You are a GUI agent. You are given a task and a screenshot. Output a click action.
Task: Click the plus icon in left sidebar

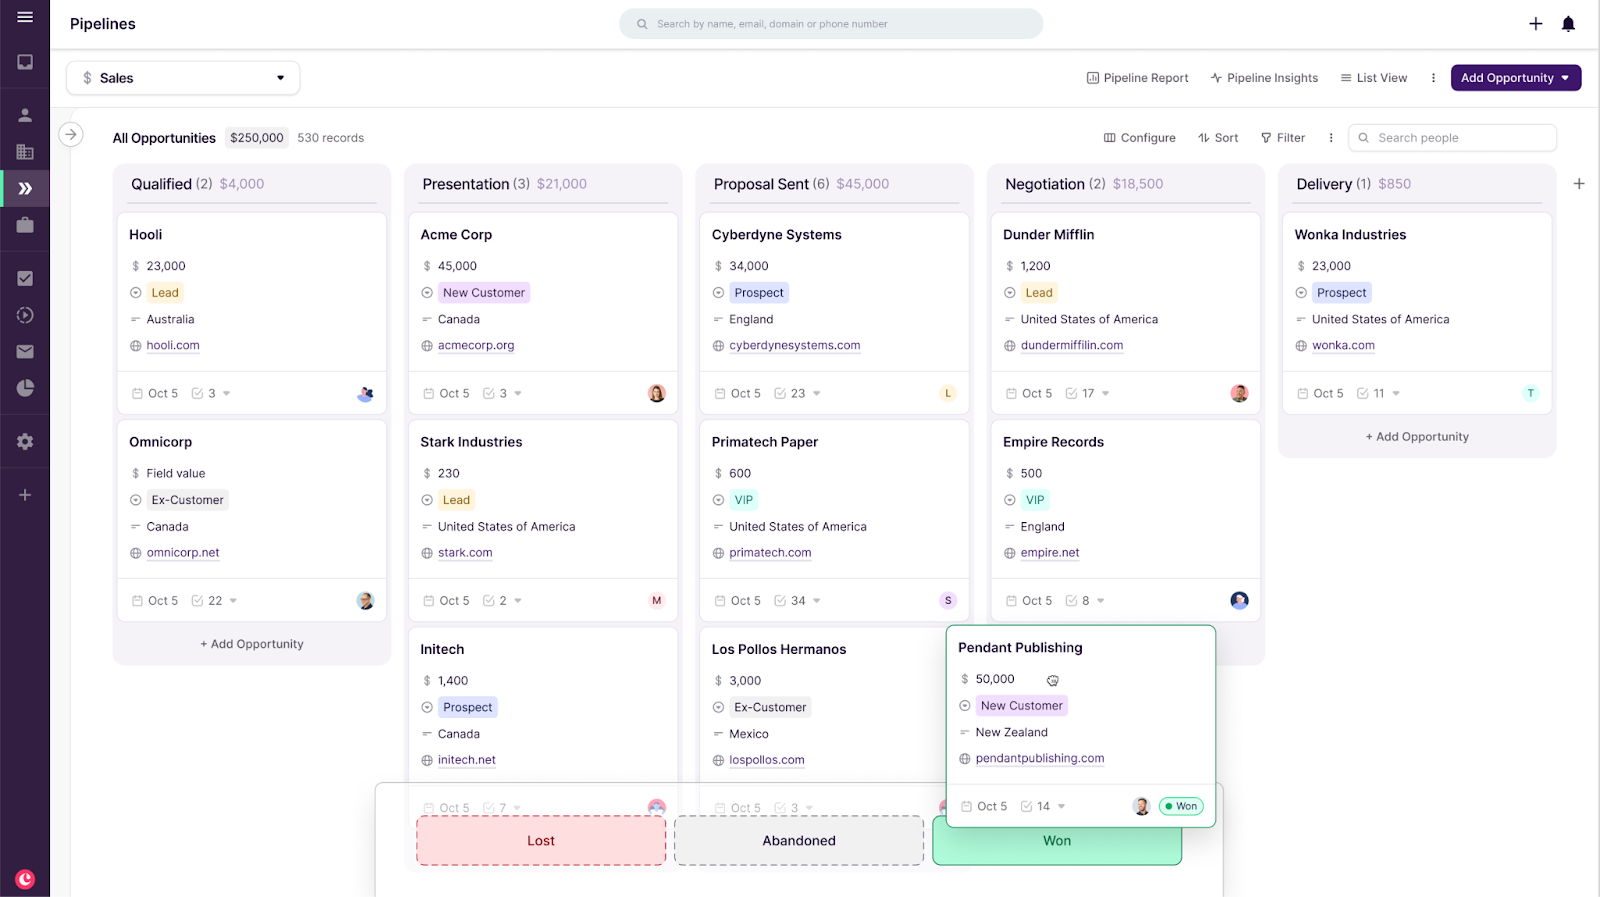click(x=25, y=495)
